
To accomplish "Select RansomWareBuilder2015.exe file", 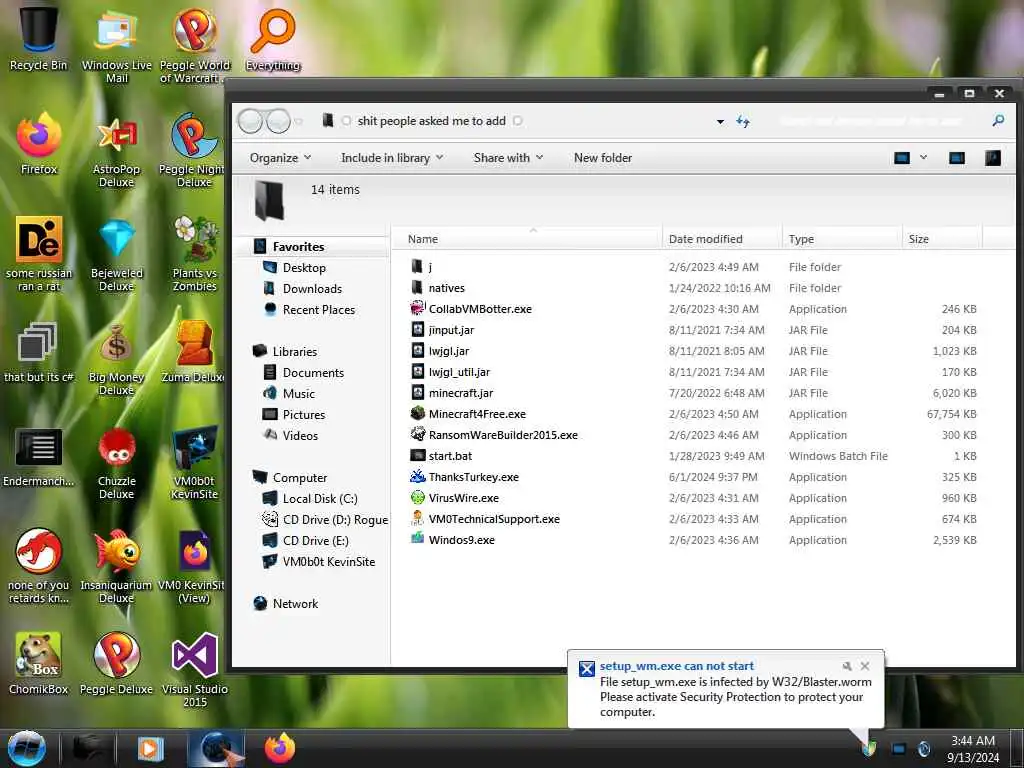I will coord(503,435).
